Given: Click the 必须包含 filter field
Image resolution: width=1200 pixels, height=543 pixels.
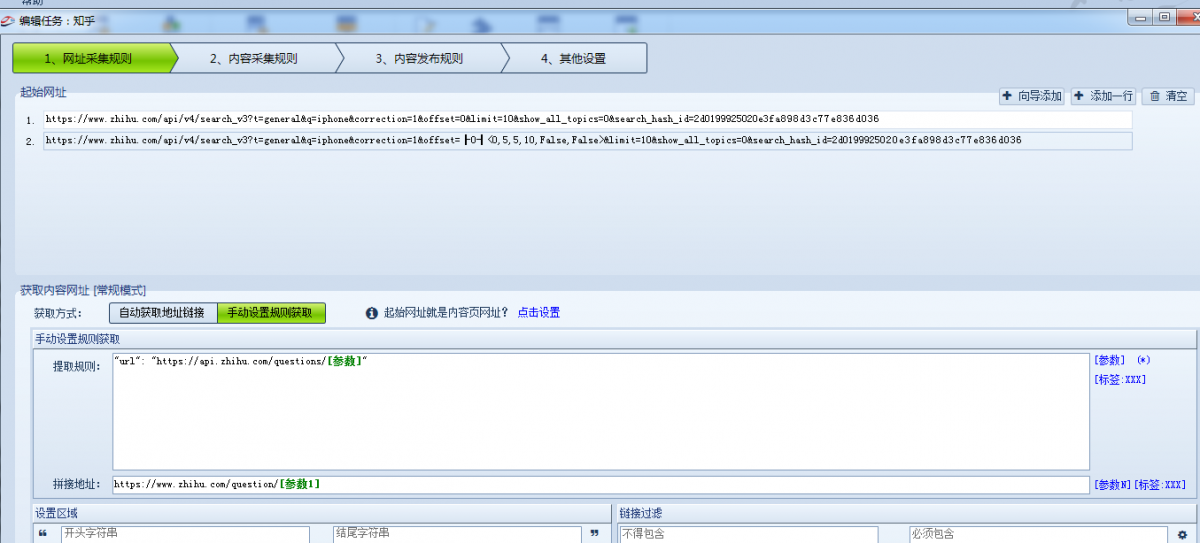Looking at the screenshot, I should point(1038,534).
